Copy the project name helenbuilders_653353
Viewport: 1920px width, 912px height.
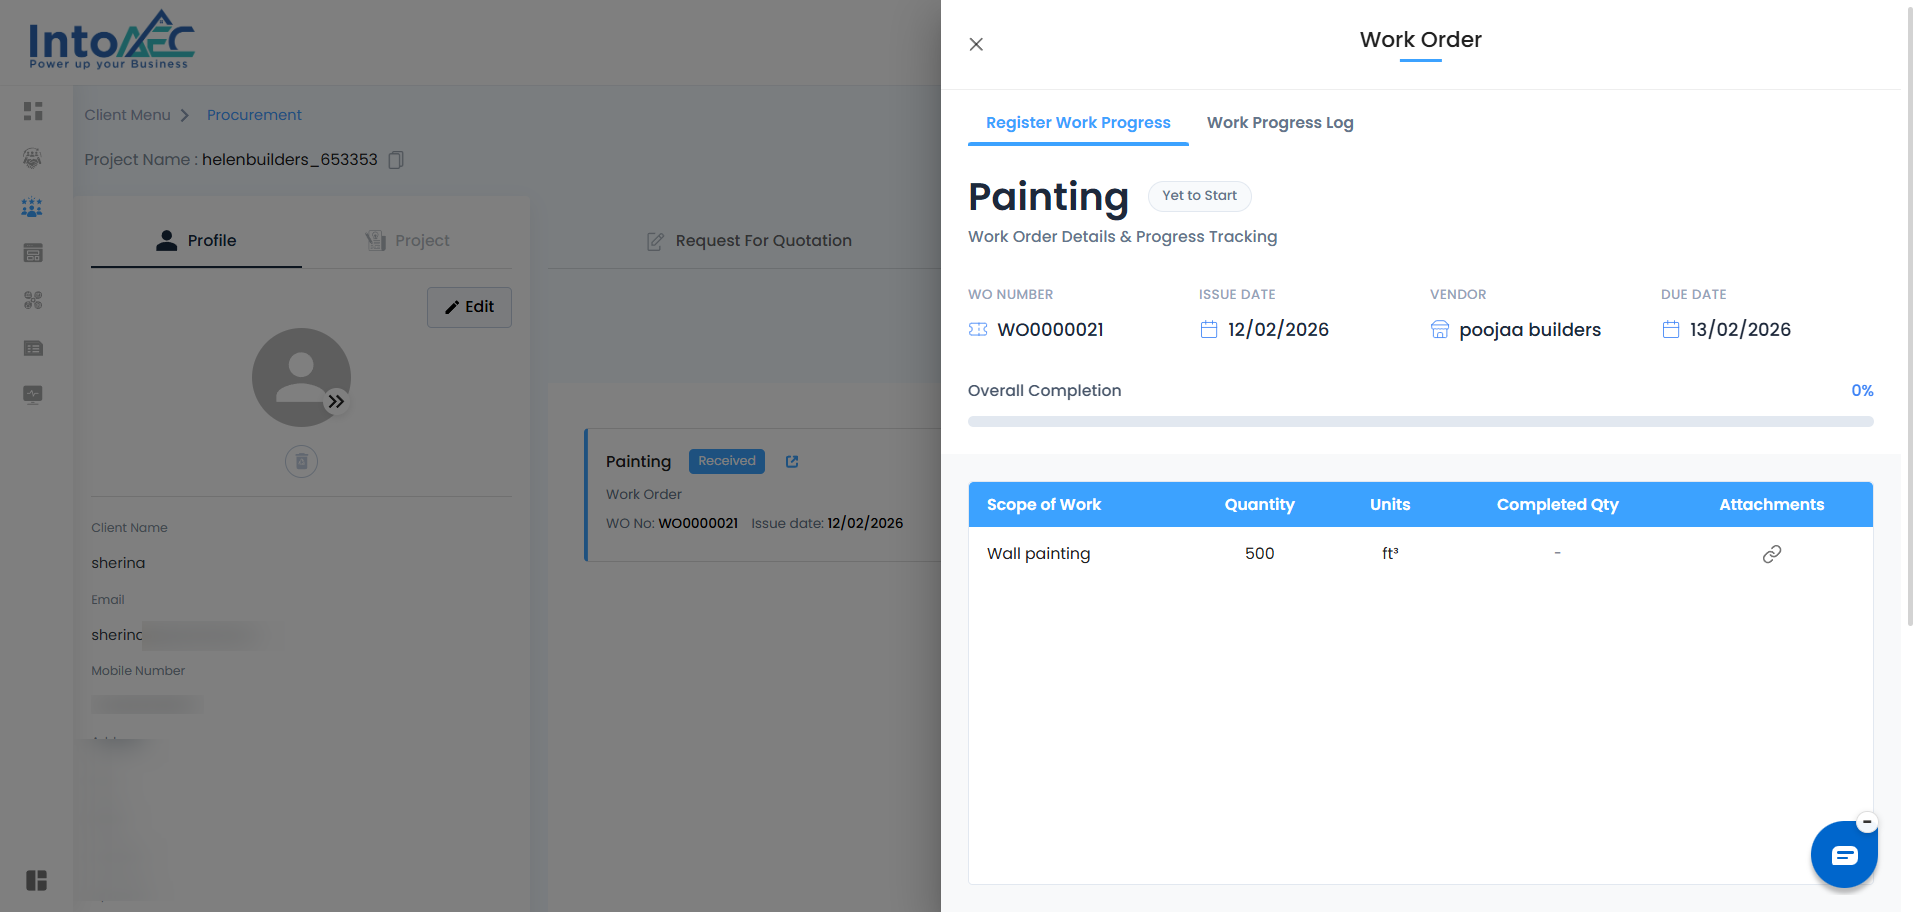pyautogui.click(x=396, y=160)
